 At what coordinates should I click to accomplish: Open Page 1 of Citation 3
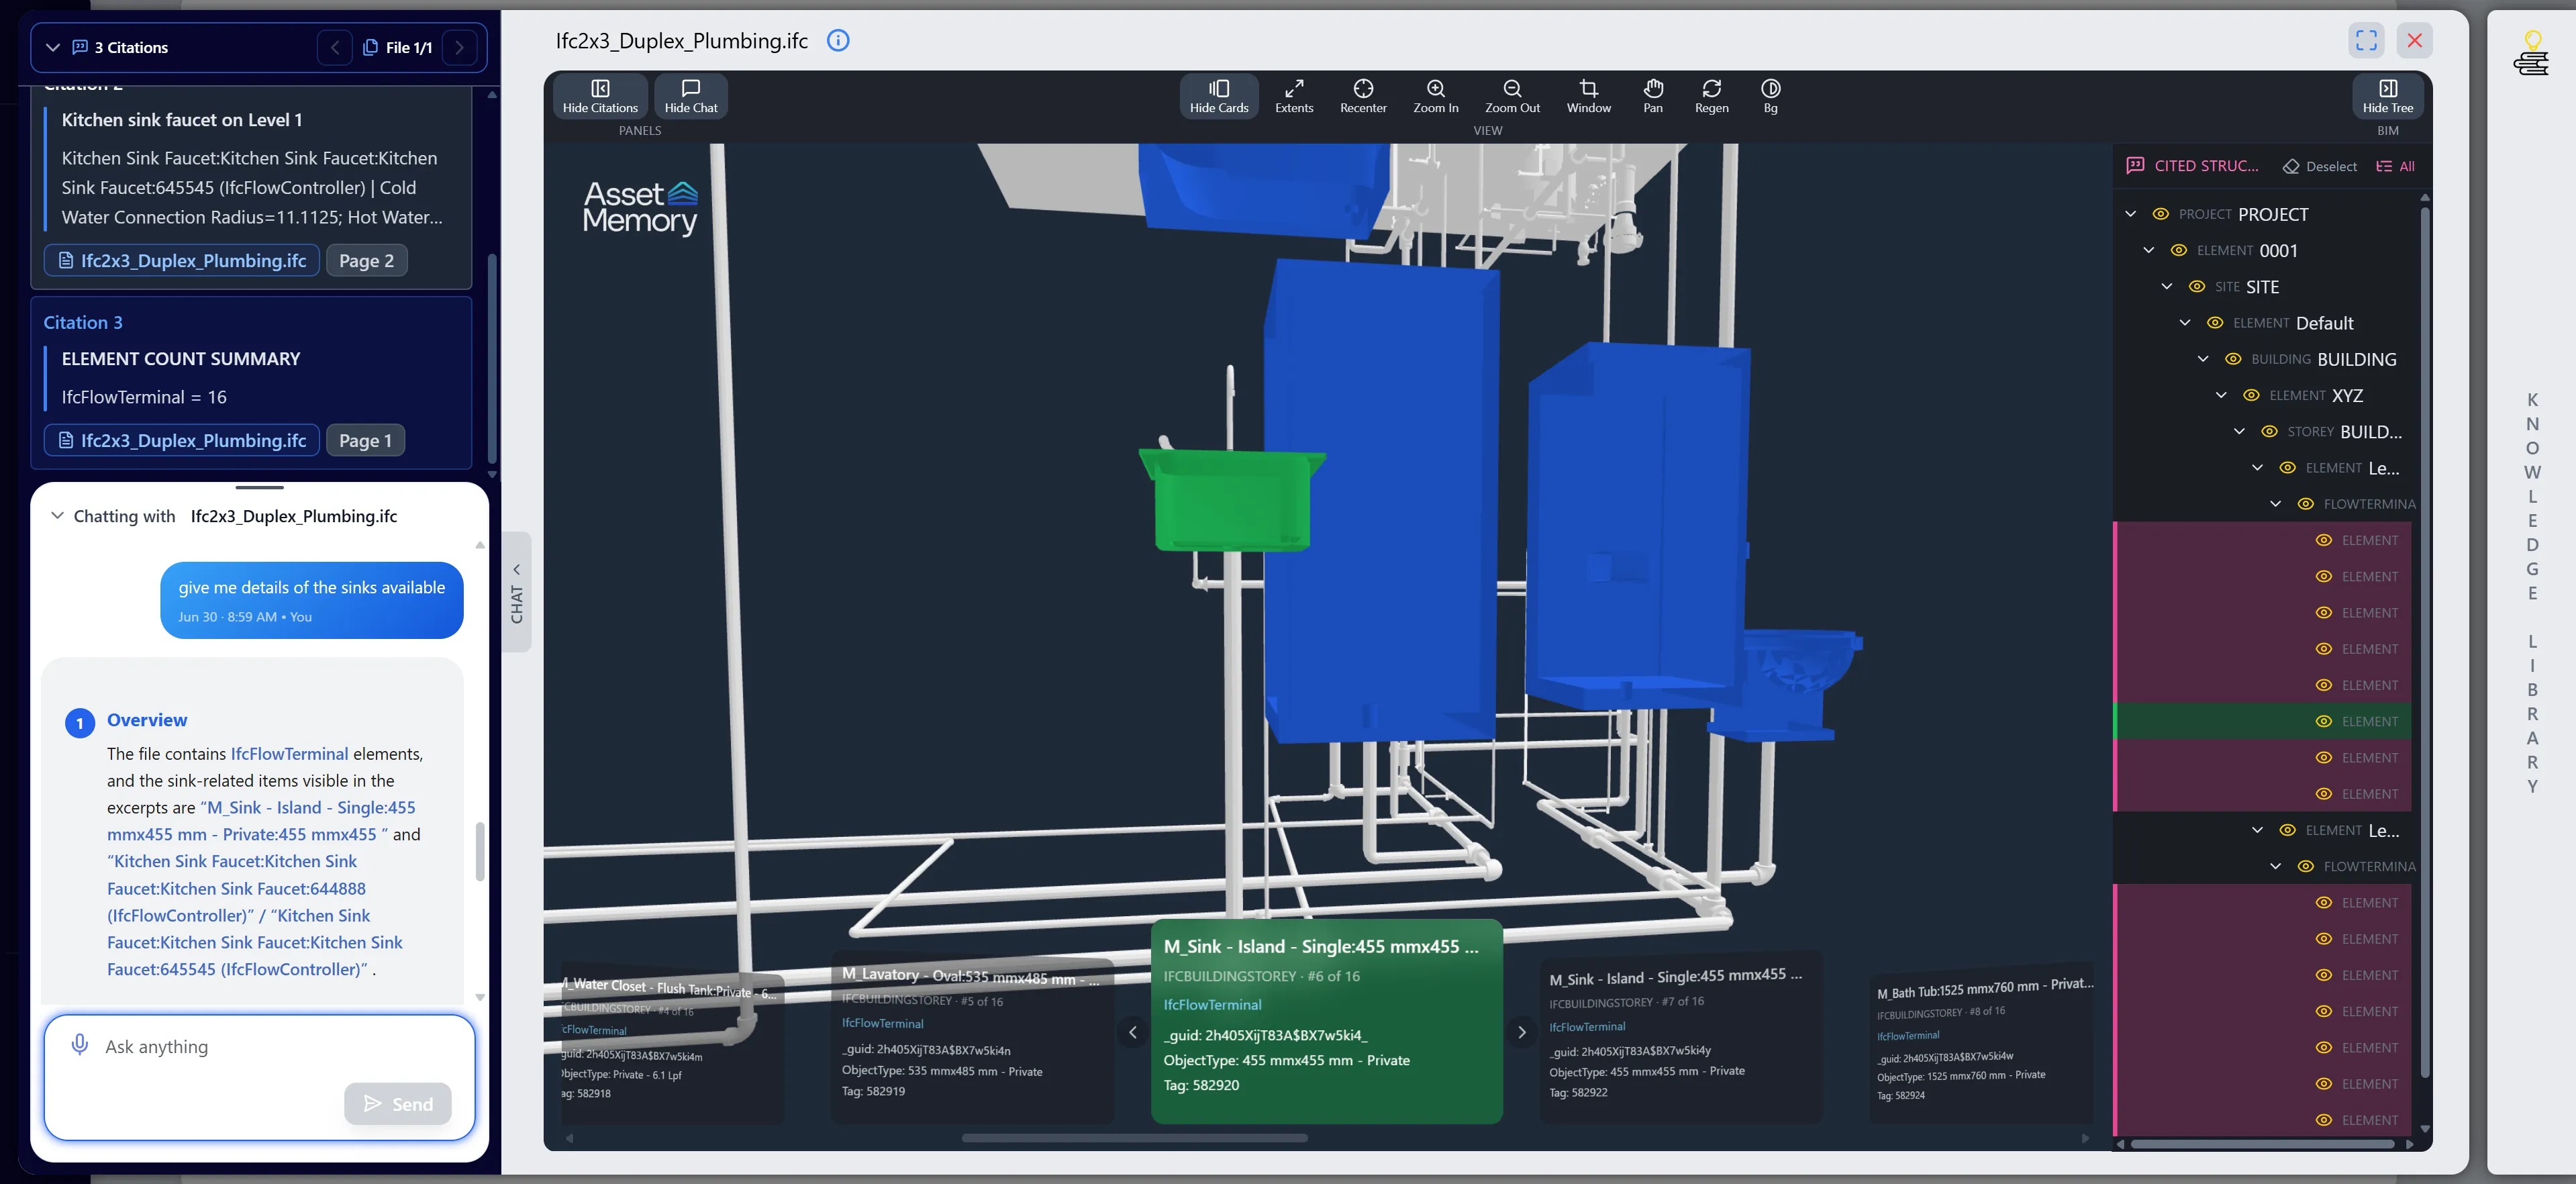pyautogui.click(x=365, y=440)
